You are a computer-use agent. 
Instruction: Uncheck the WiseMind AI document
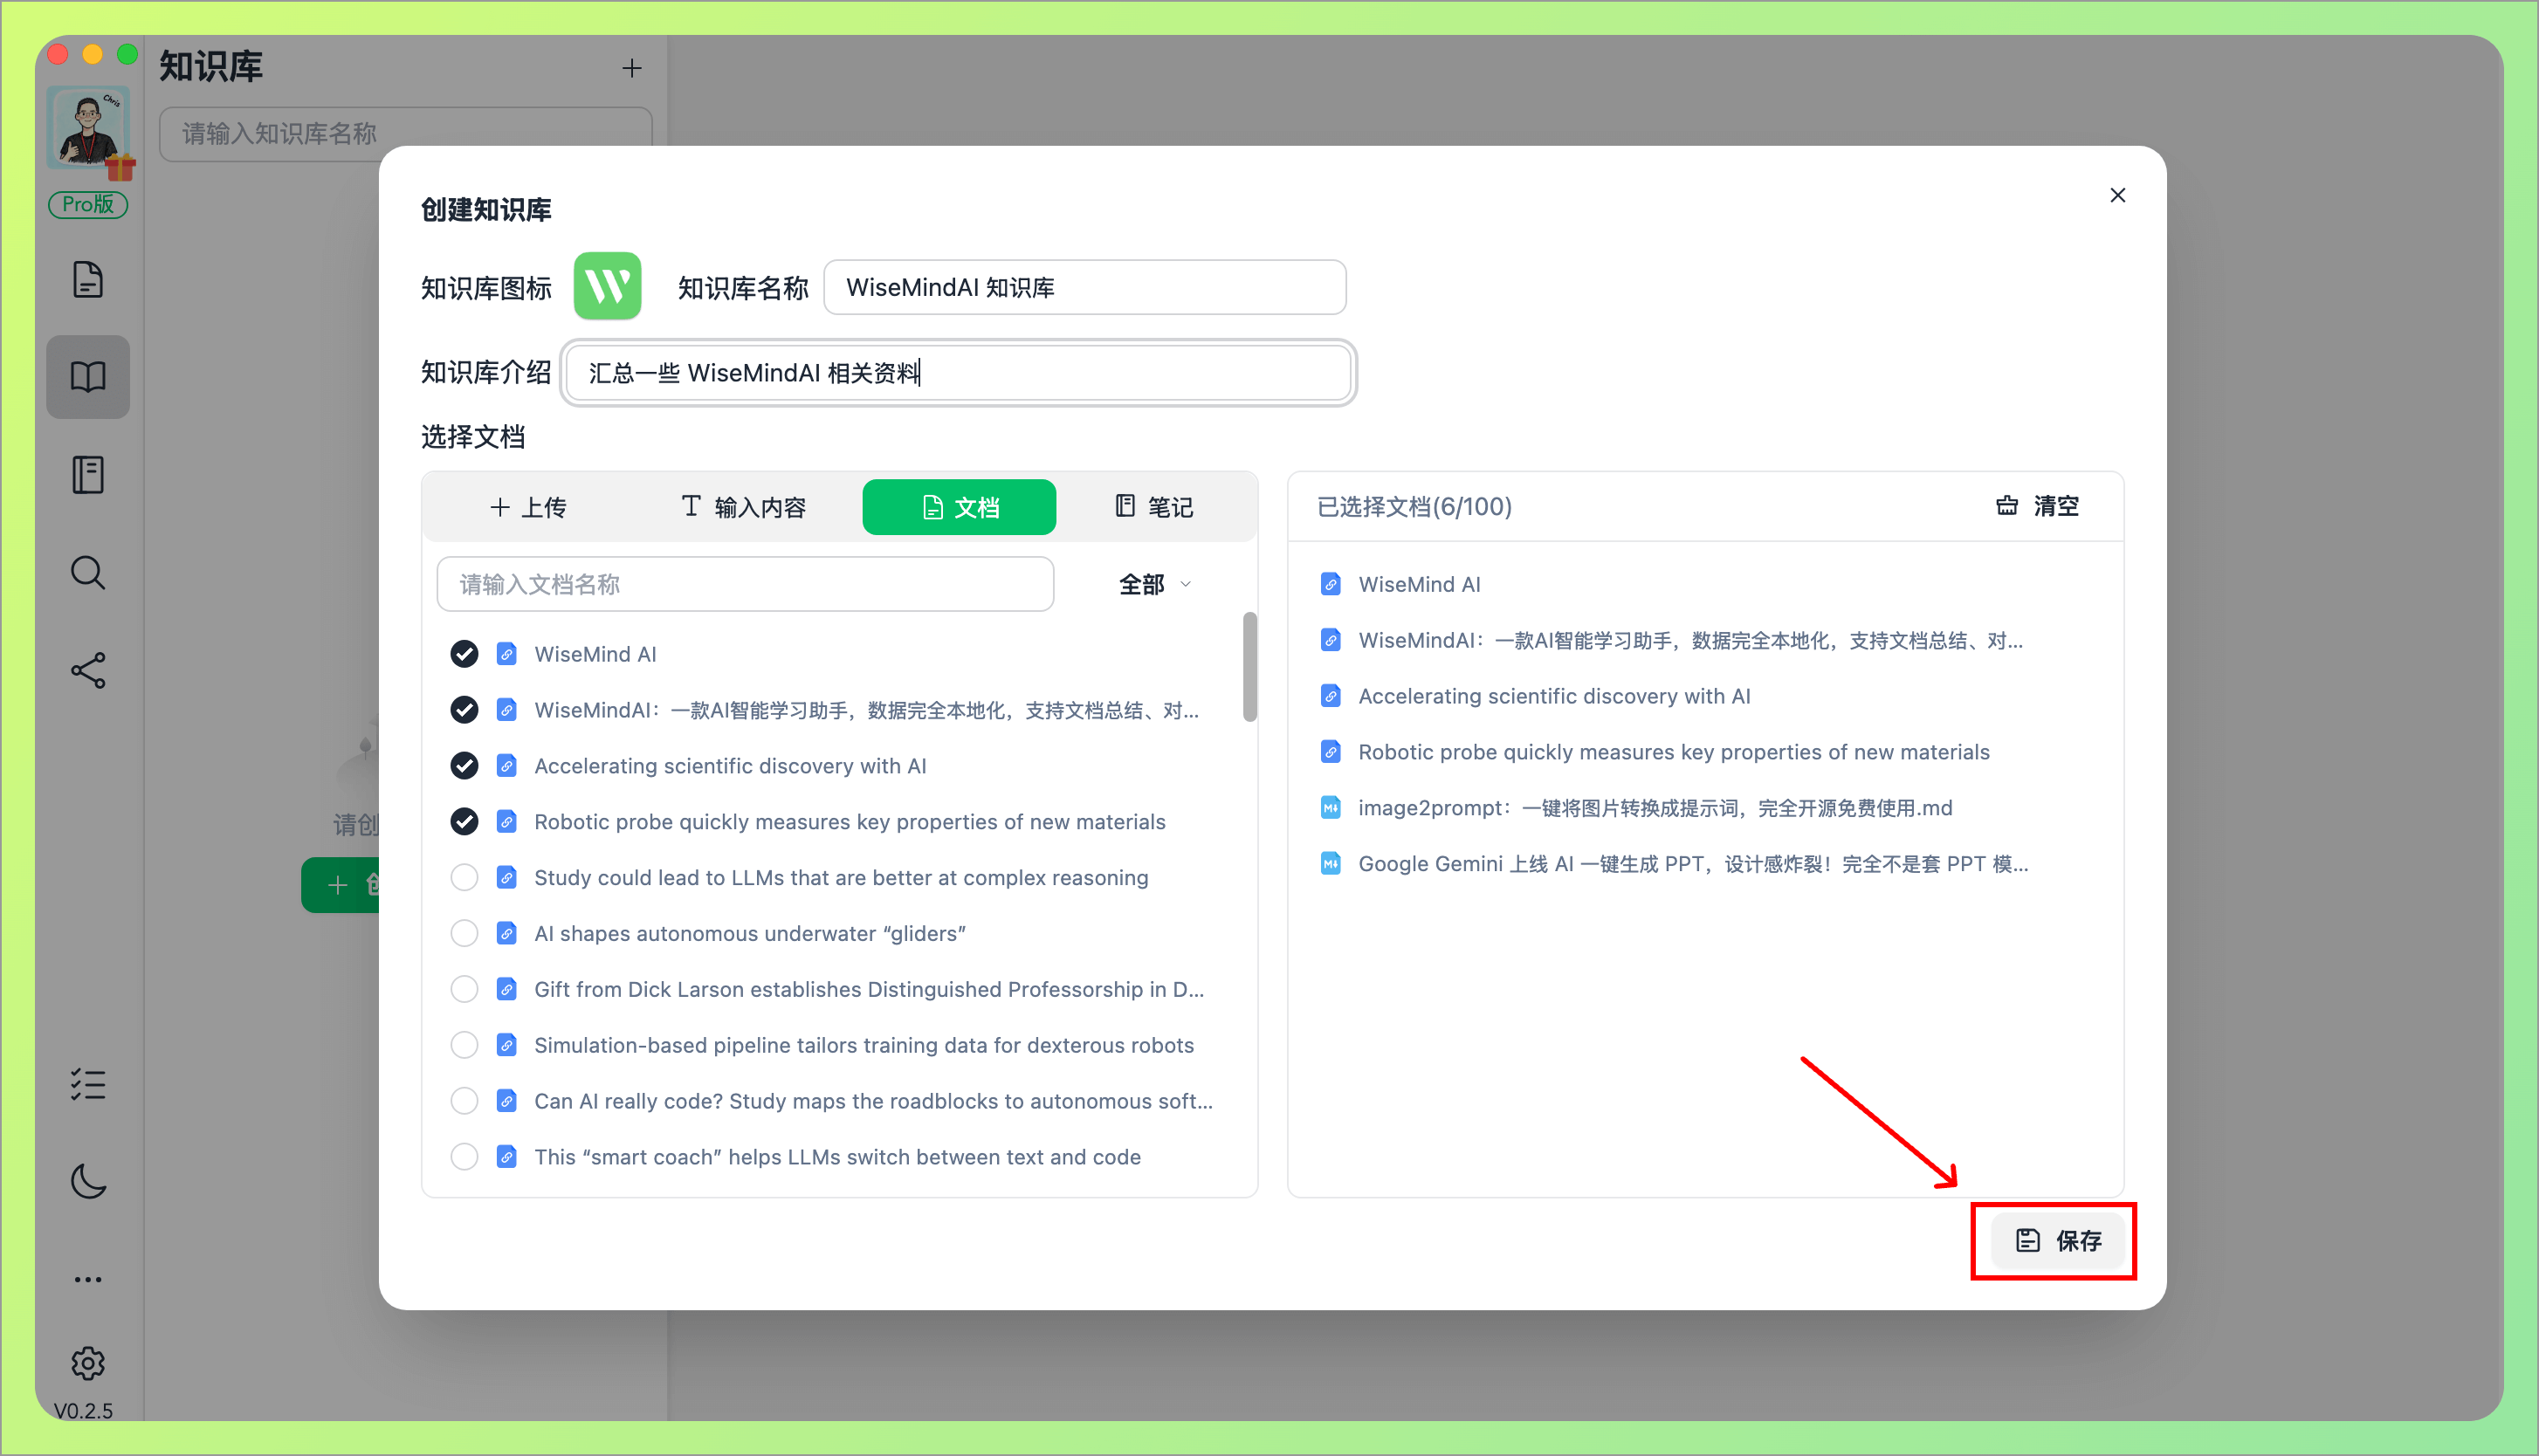click(x=464, y=653)
